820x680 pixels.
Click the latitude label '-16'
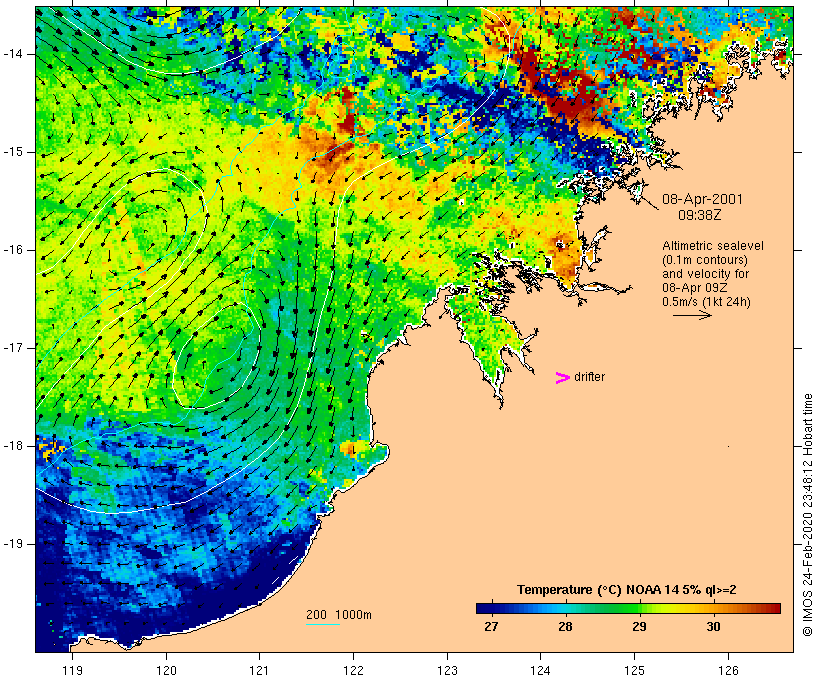tap(13, 250)
